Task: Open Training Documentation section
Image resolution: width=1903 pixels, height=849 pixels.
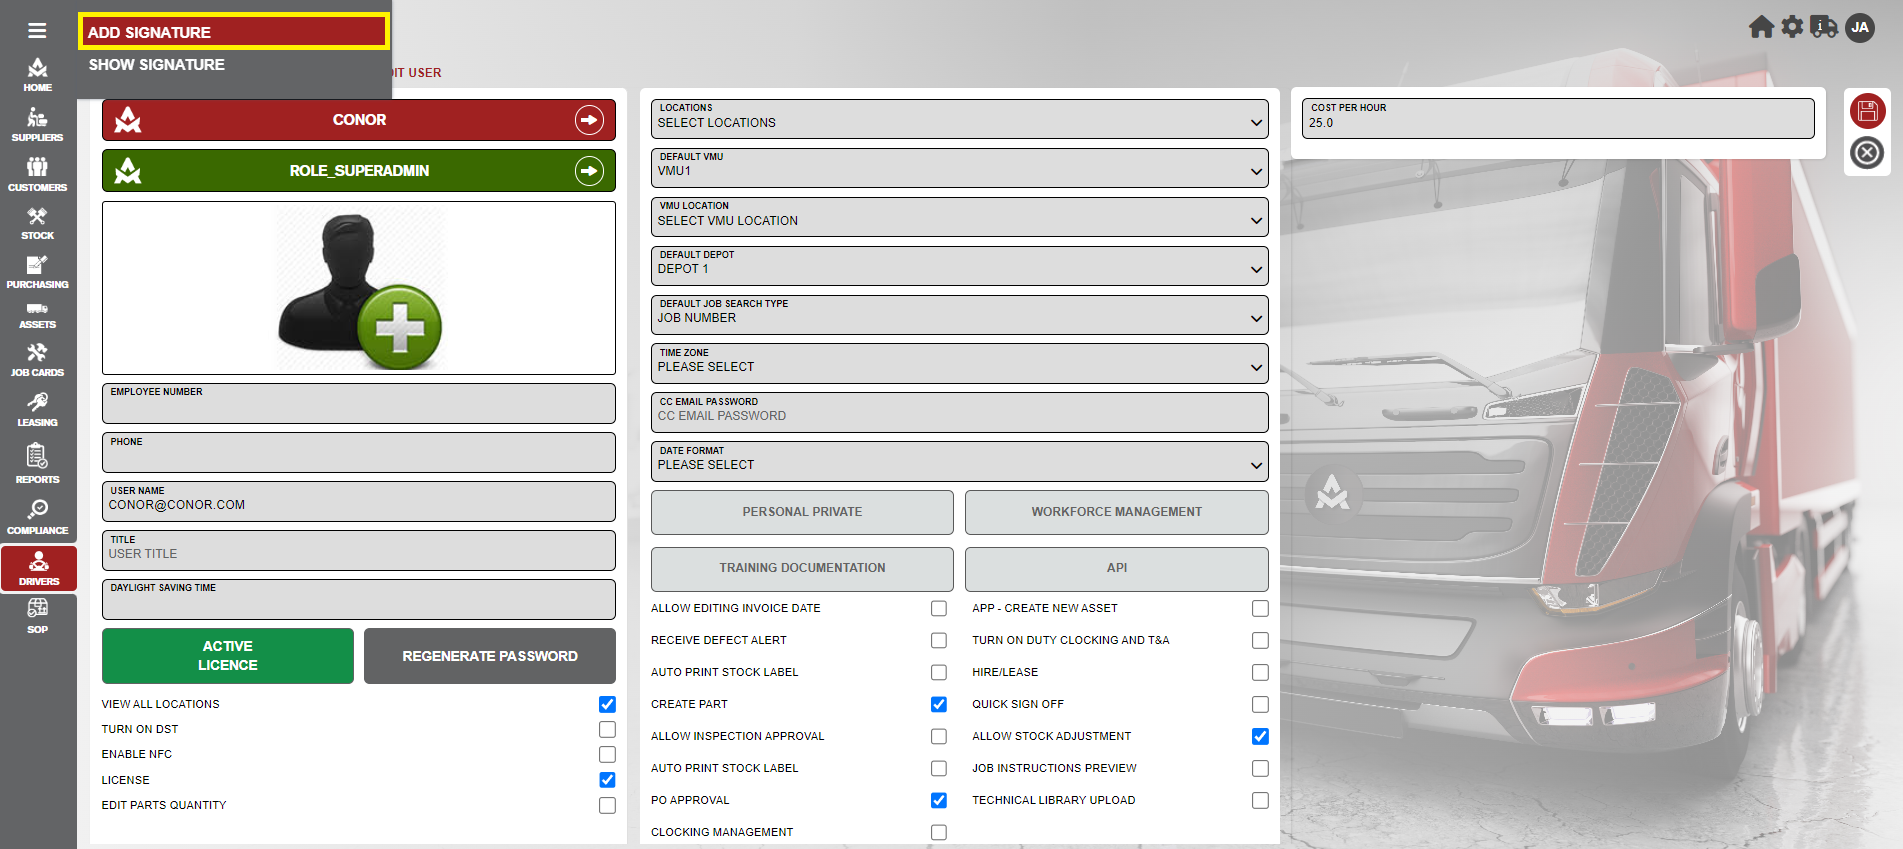Action: [x=802, y=568]
